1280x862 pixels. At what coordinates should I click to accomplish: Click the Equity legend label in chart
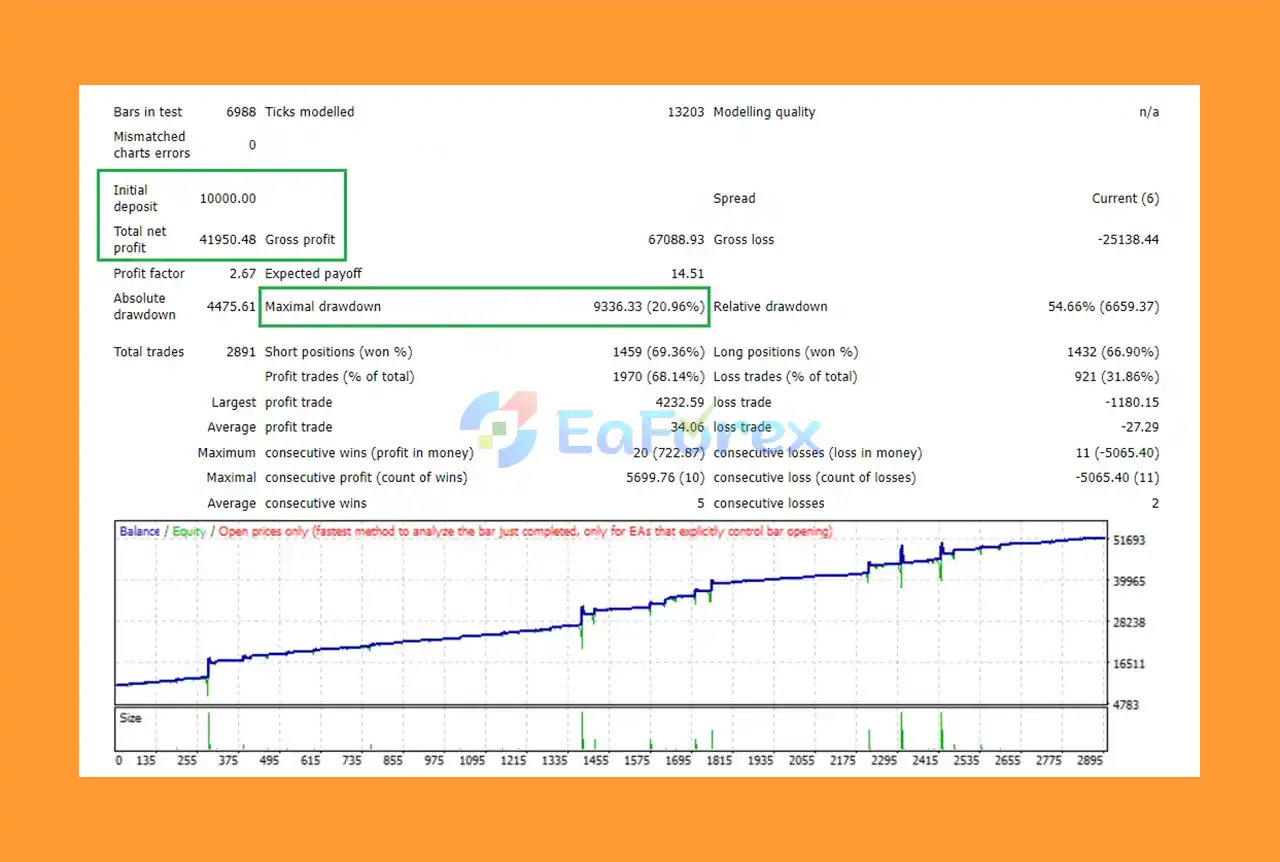pyautogui.click(x=189, y=531)
